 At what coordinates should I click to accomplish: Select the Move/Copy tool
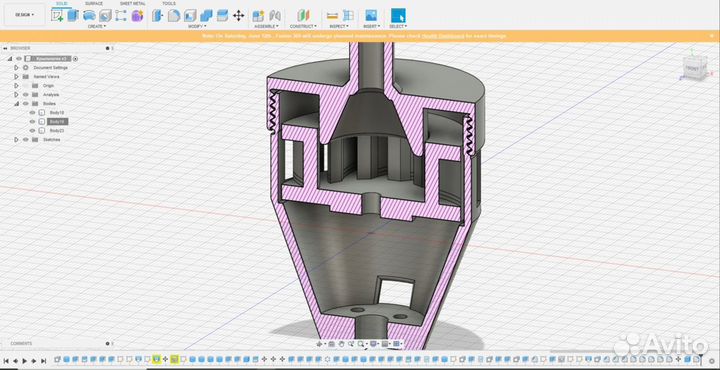tap(238, 16)
